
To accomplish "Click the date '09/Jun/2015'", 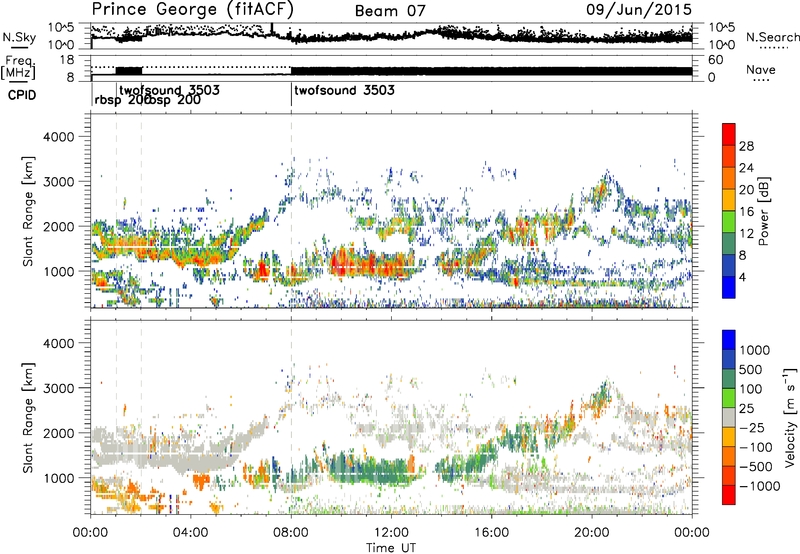I will click(x=639, y=9).
